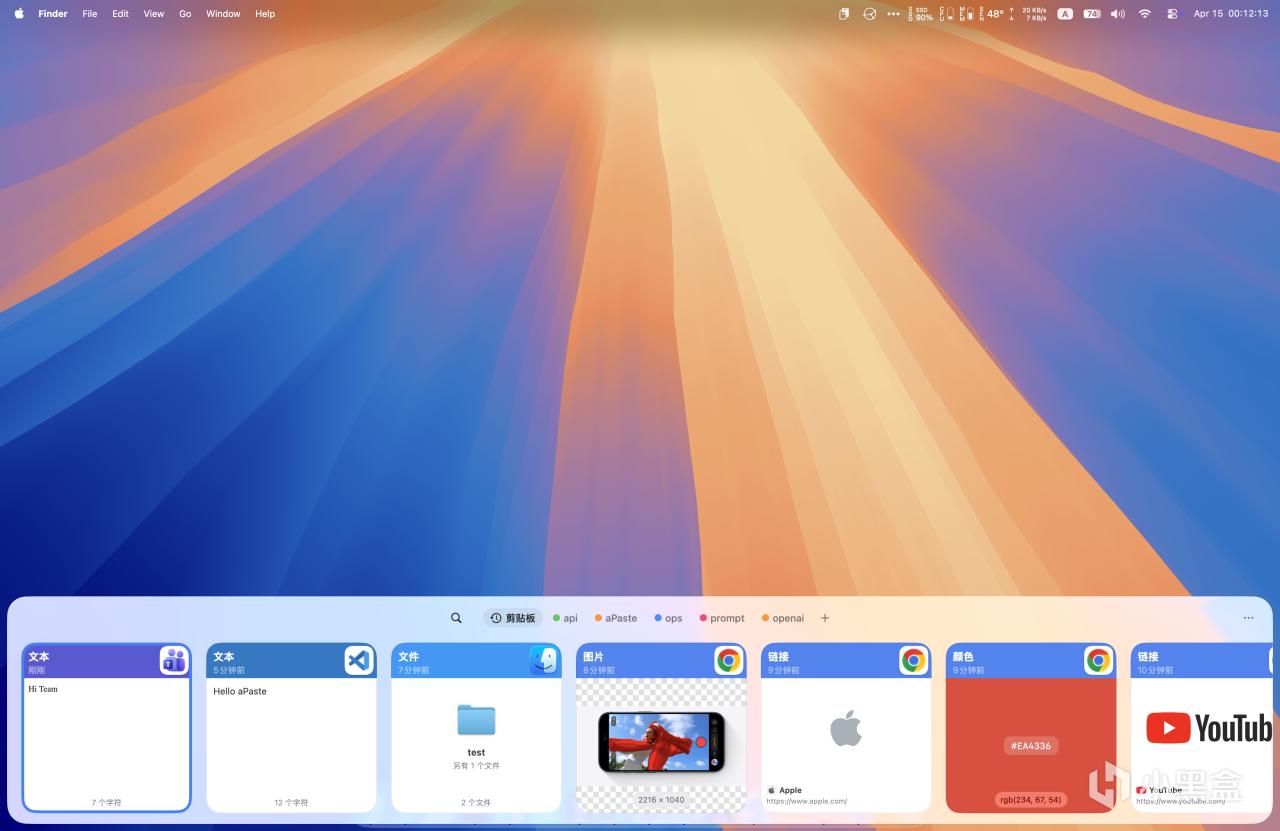
Task: Click the Chrome icon on the Apple link card
Action: (913, 660)
